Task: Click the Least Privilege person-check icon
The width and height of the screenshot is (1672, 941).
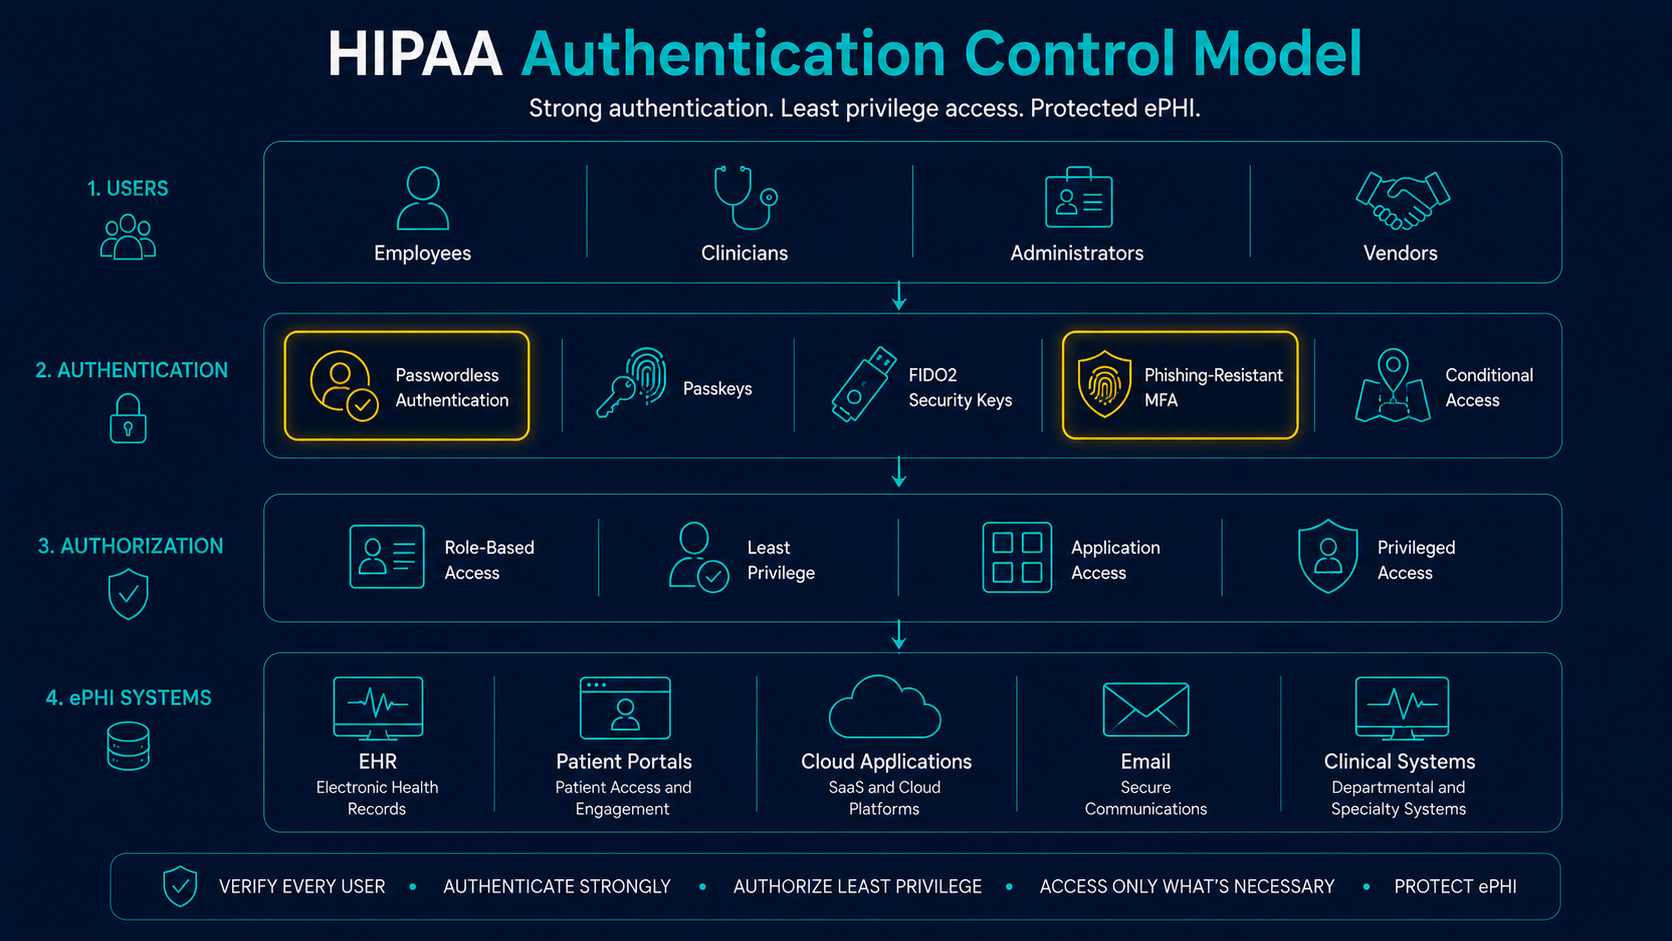Action: [x=699, y=557]
